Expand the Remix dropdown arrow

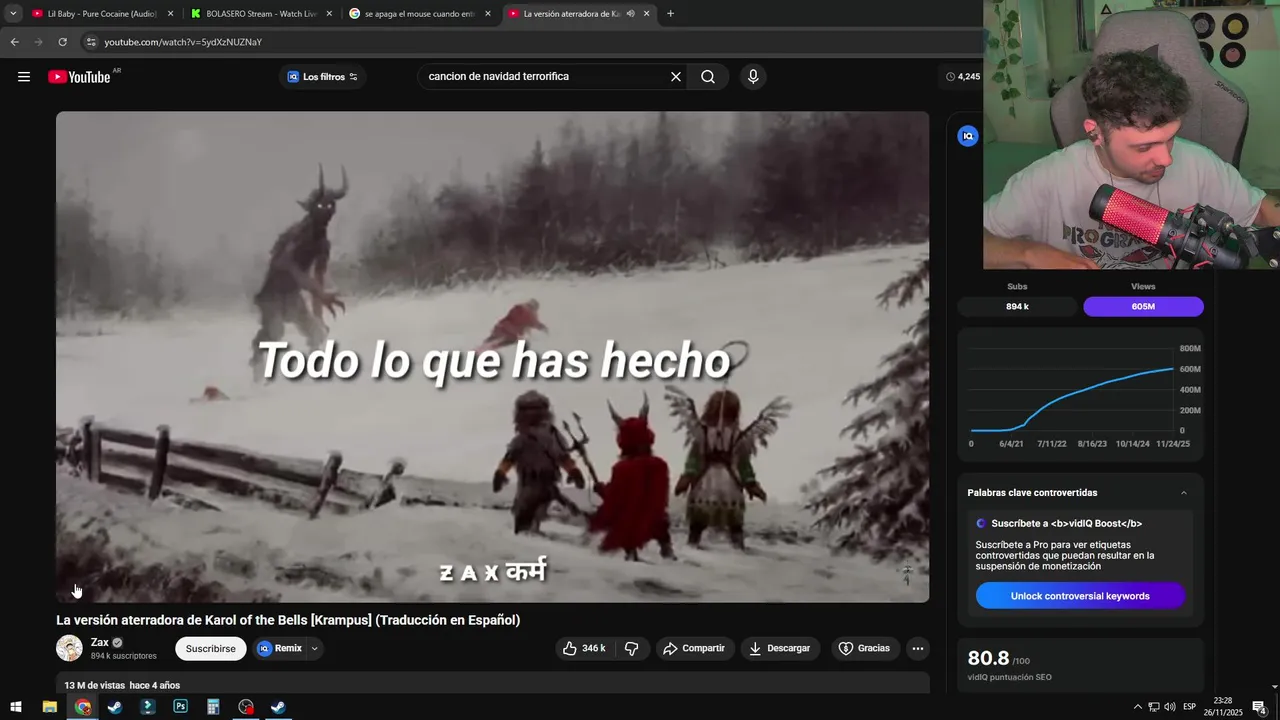[x=314, y=648]
